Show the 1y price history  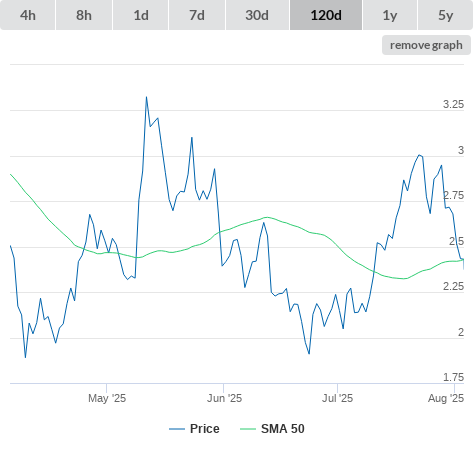click(x=390, y=15)
